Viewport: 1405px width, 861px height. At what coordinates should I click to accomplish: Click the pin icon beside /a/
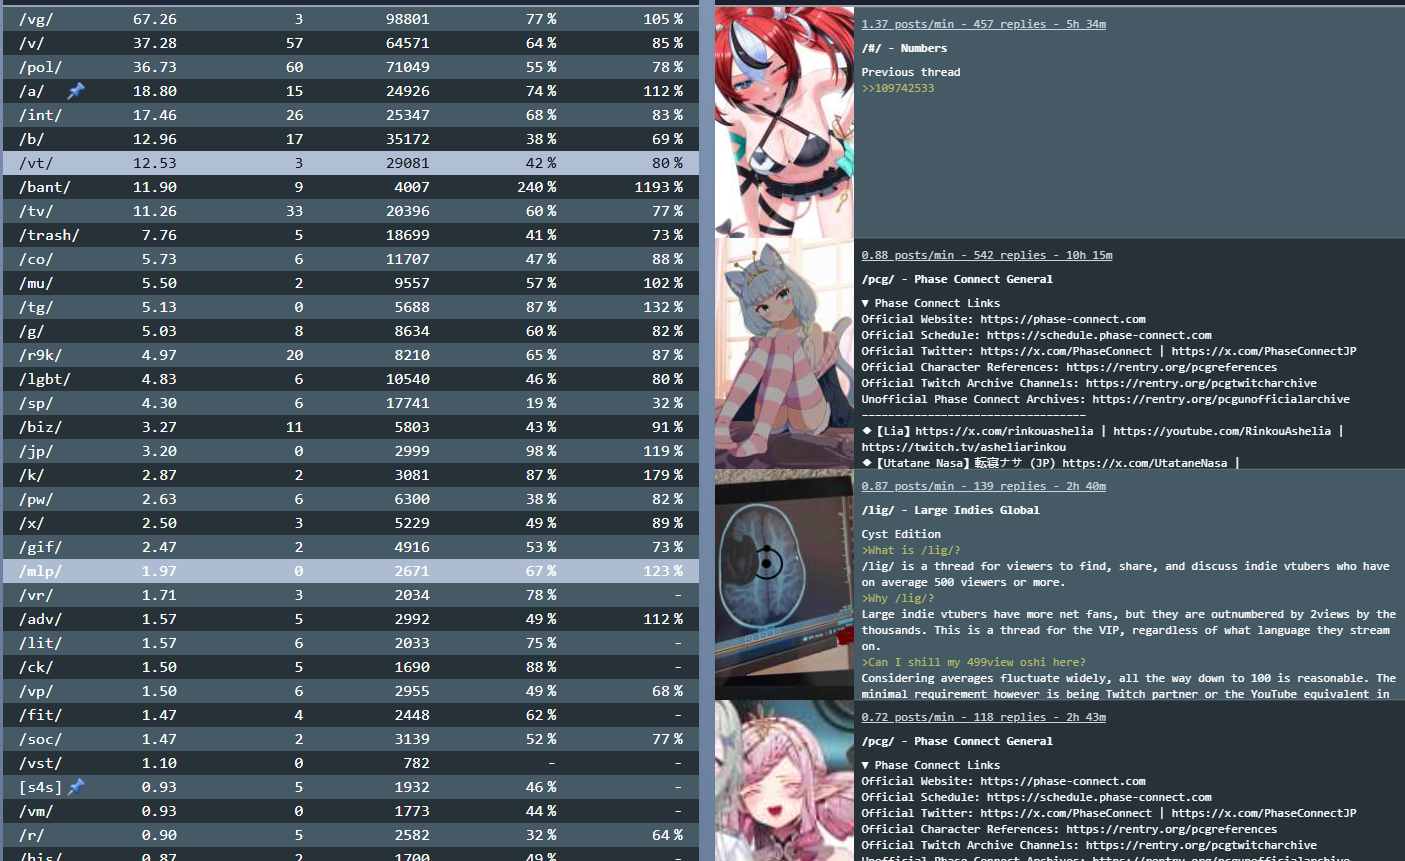coord(76,91)
